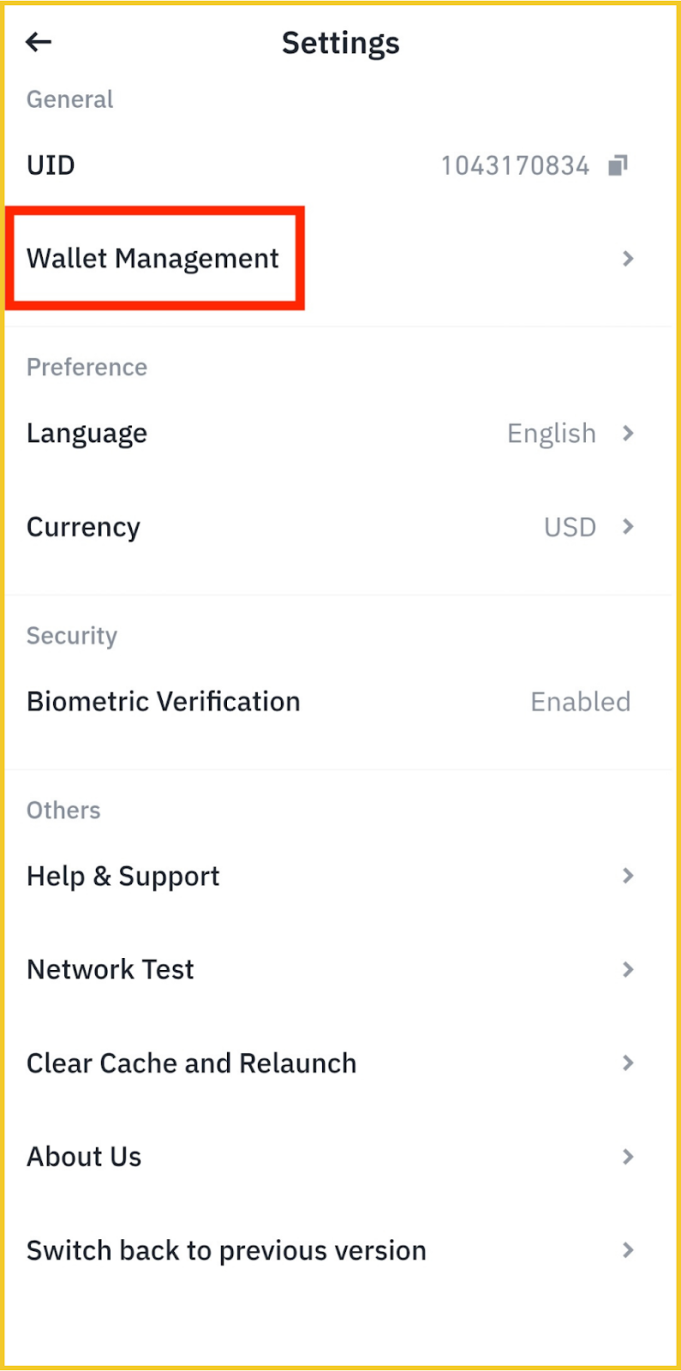The image size is (681, 1371).
Task: Tap the arrow beside About Us
Action: click(x=629, y=1156)
